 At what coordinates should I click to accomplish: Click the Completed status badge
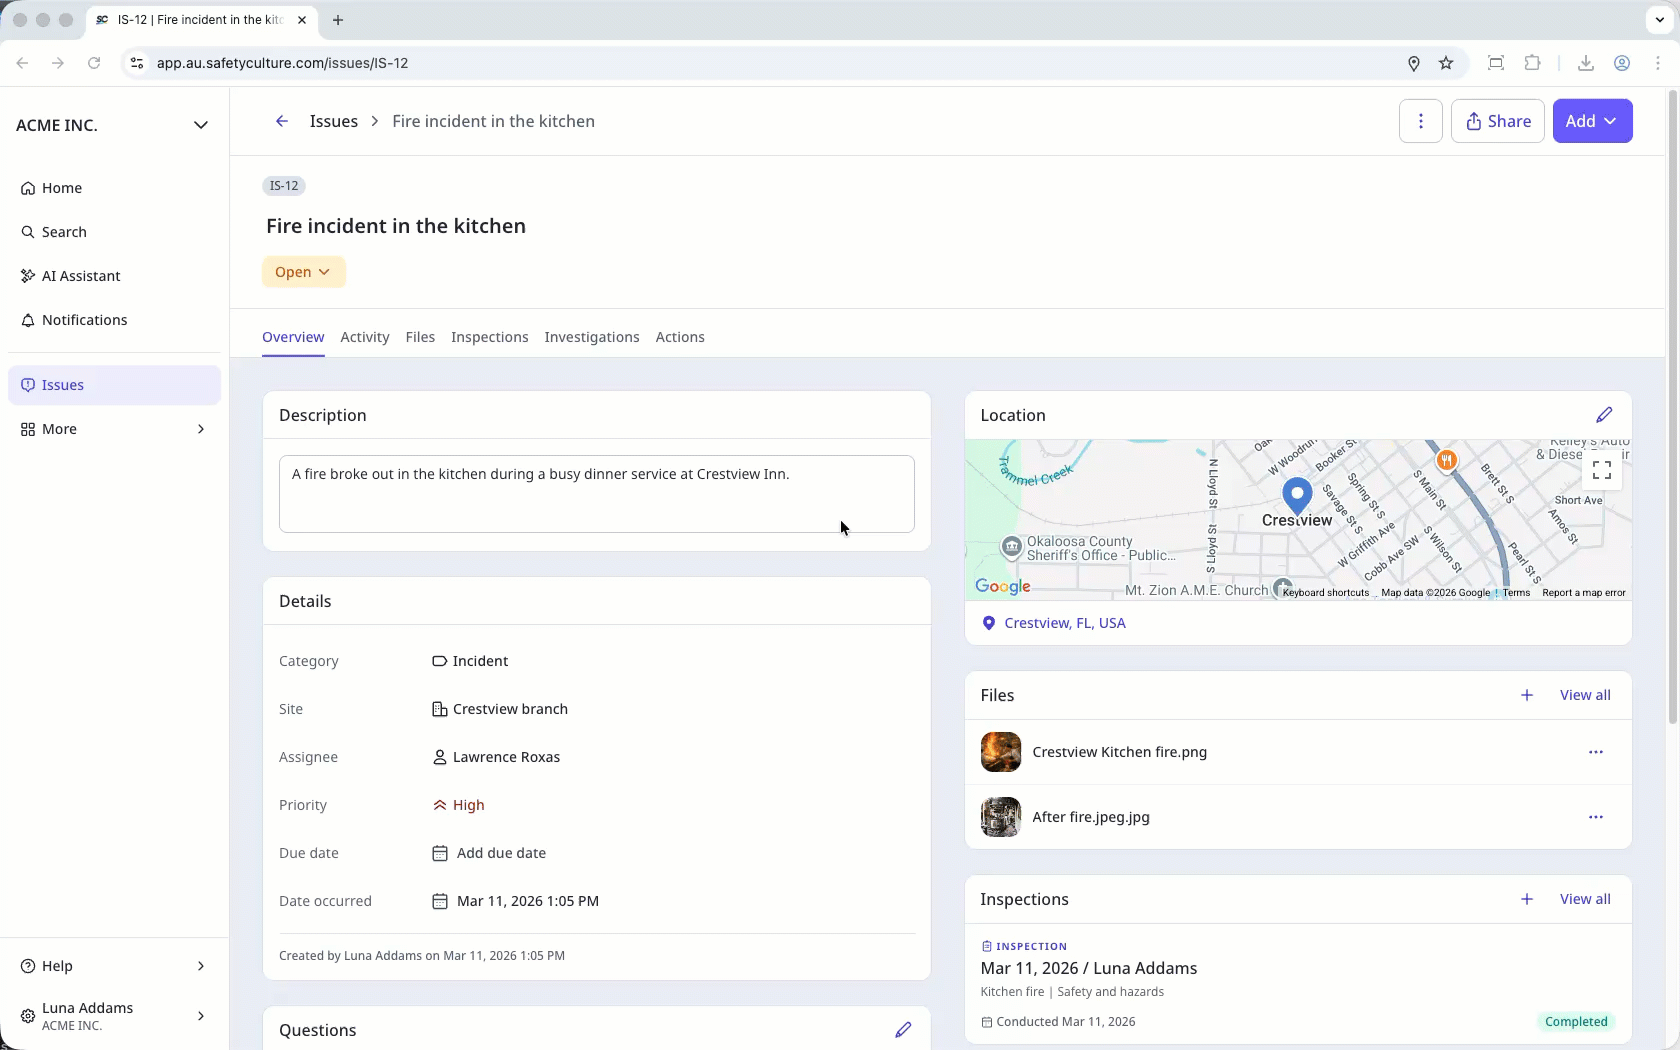[x=1576, y=1022]
